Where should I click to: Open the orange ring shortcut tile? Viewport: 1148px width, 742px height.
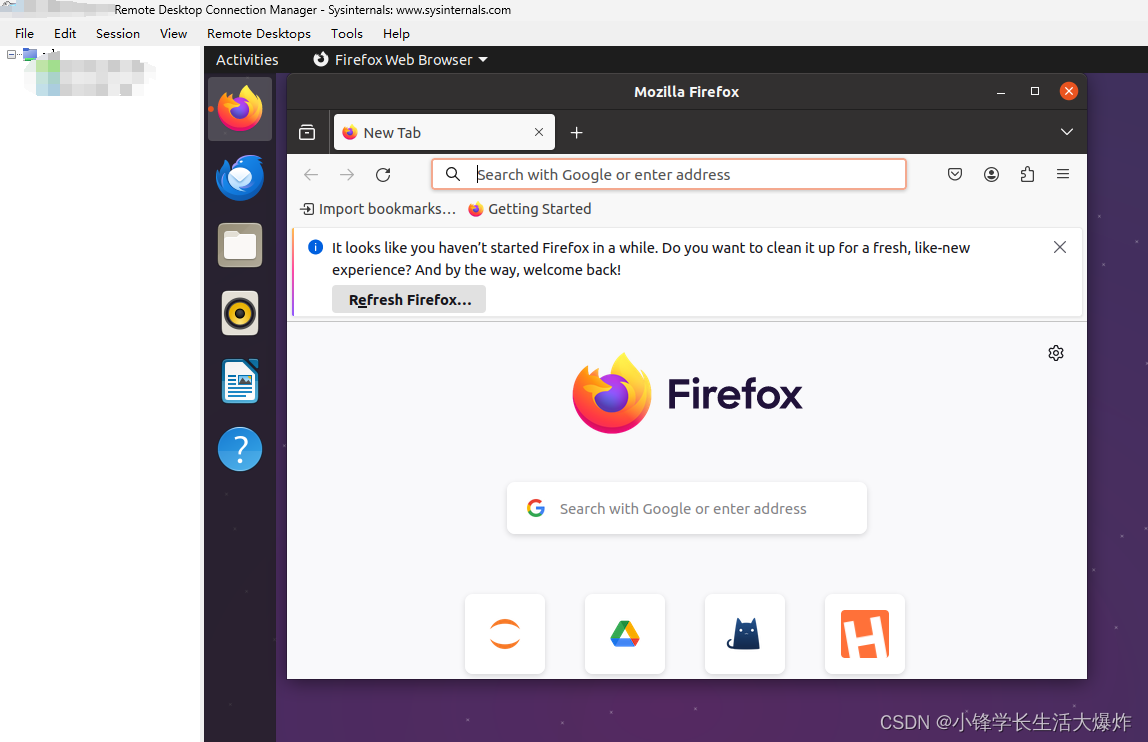pyautogui.click(x=505, y=634)
